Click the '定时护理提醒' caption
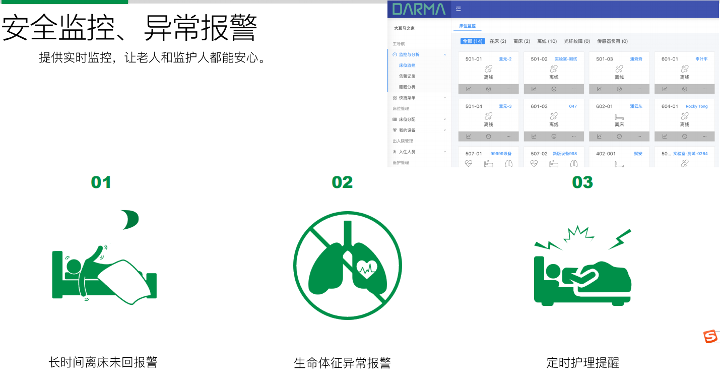 pos(583,363)
